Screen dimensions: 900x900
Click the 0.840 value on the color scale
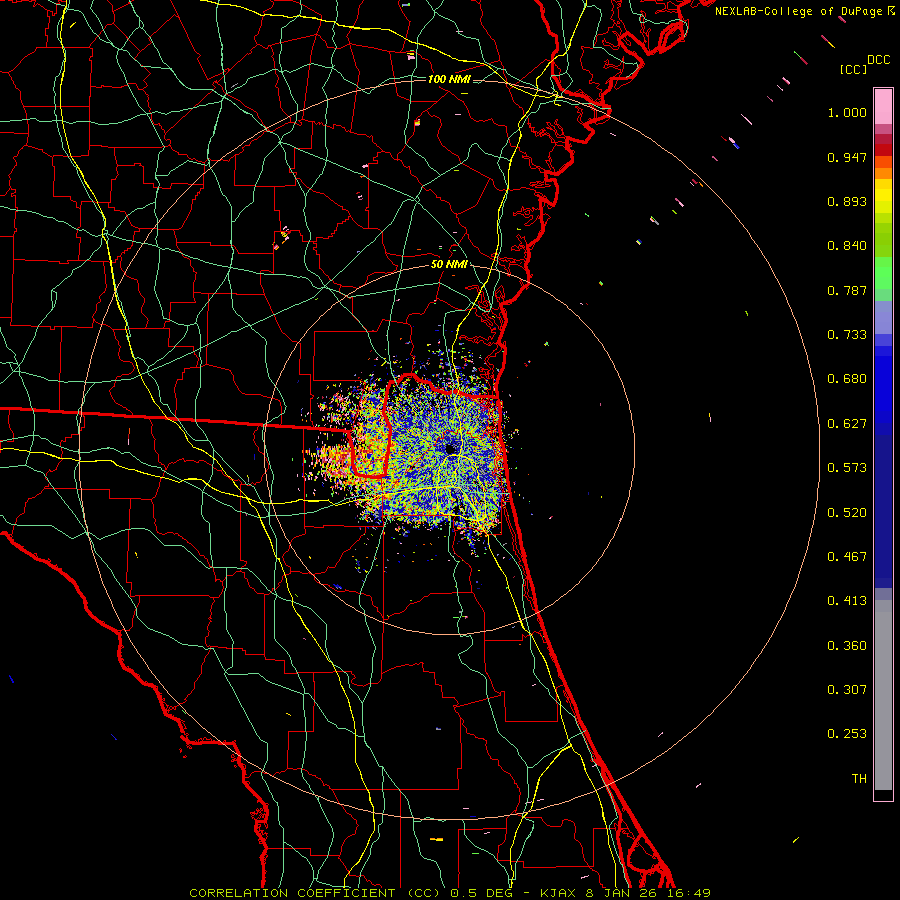point(847,246)
